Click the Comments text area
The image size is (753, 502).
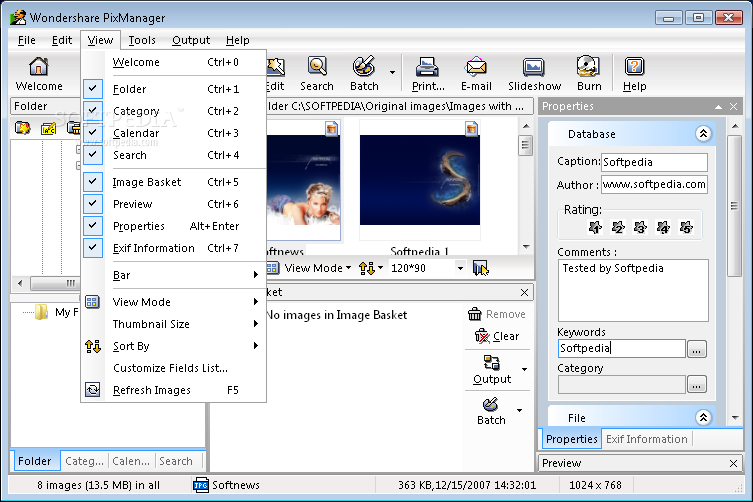tap(632, 290)
